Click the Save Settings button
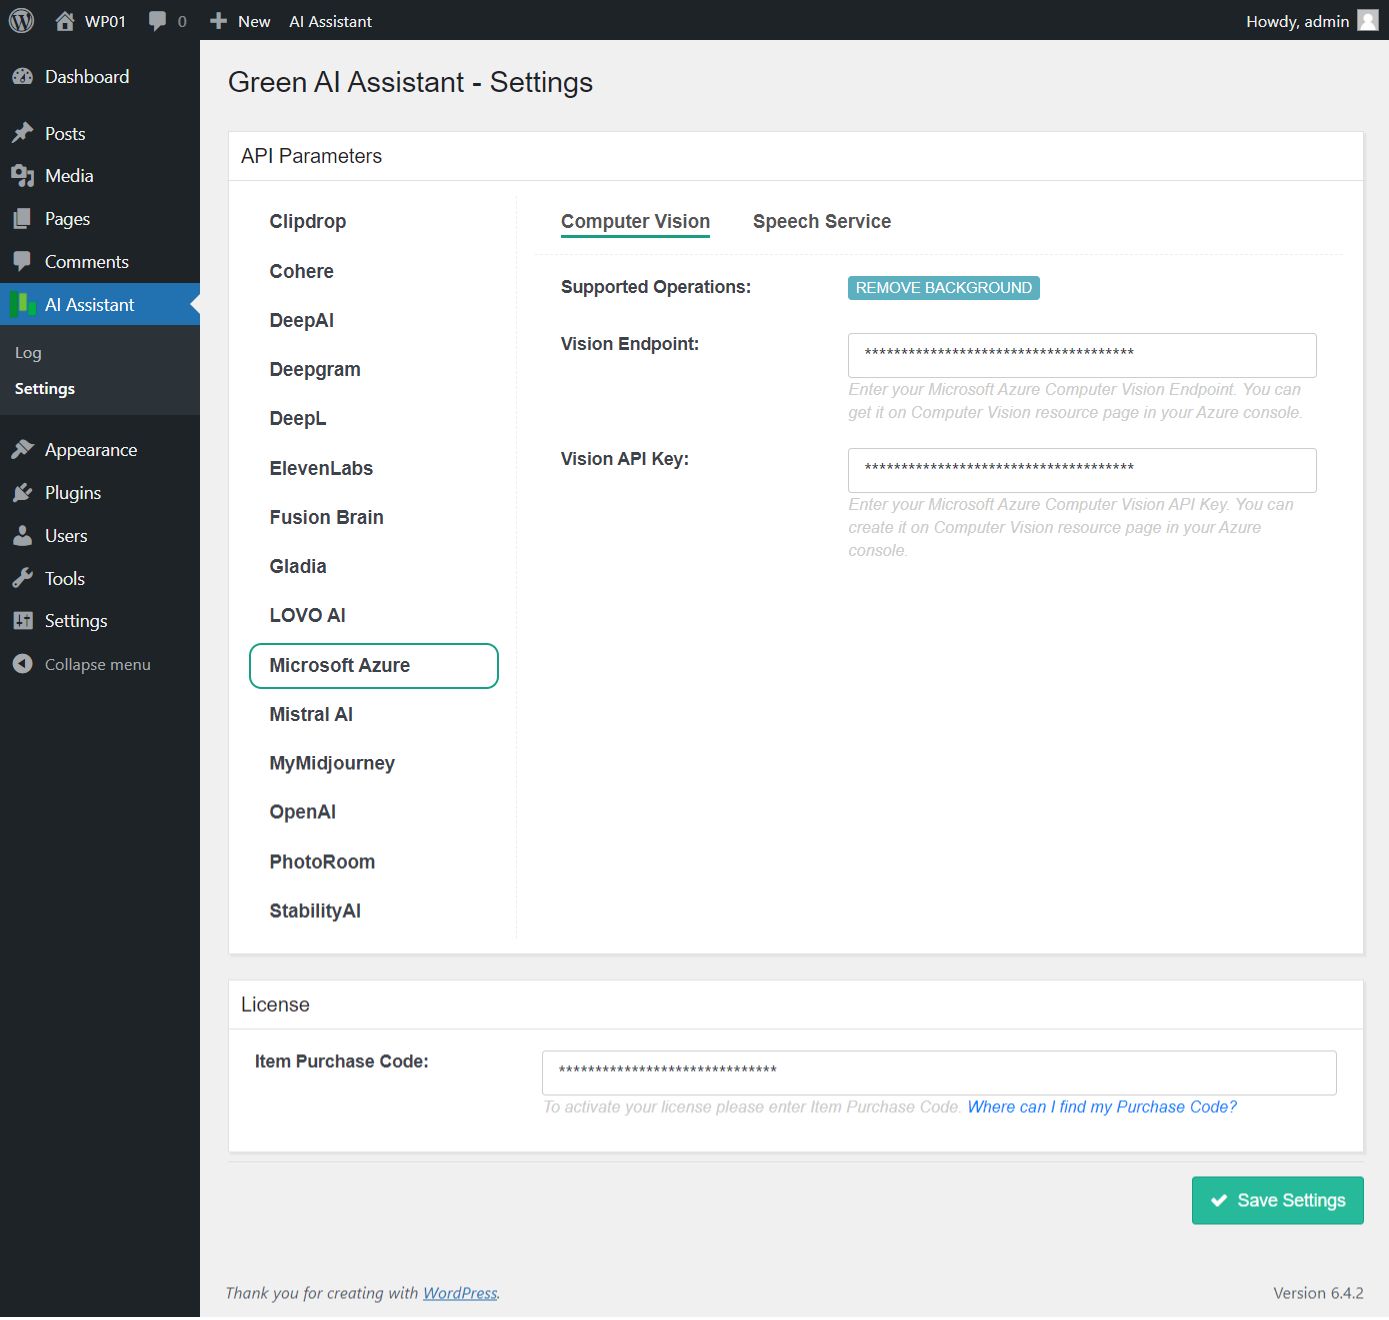The height and width of the screenshot is (1320, 1389). click(1277, 1200)
